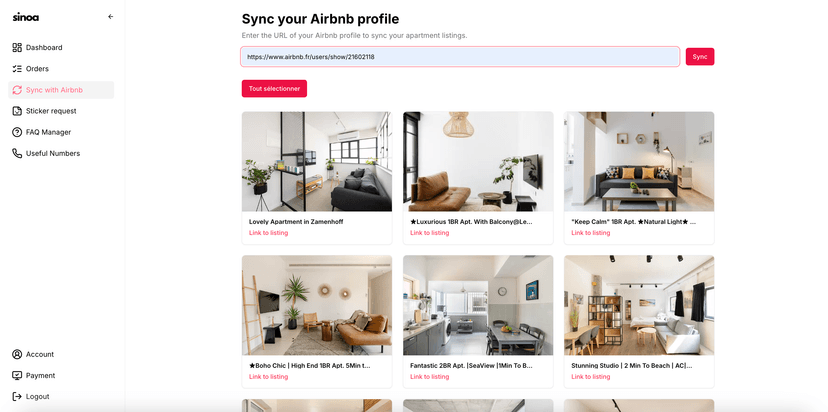
Task: Click the Orders checklist icon
Action: (x=17, y=69)
